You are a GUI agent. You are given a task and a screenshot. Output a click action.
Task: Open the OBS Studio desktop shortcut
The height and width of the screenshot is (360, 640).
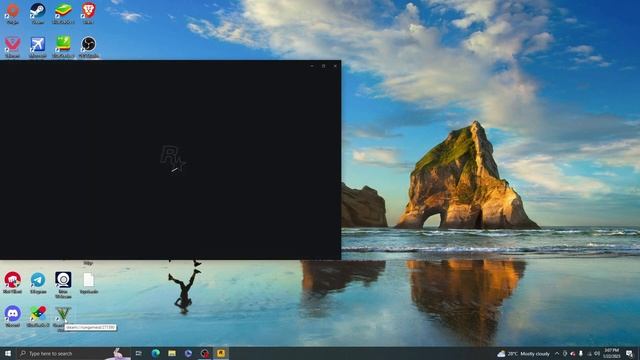pyautogui.click(x=88, y=47)
